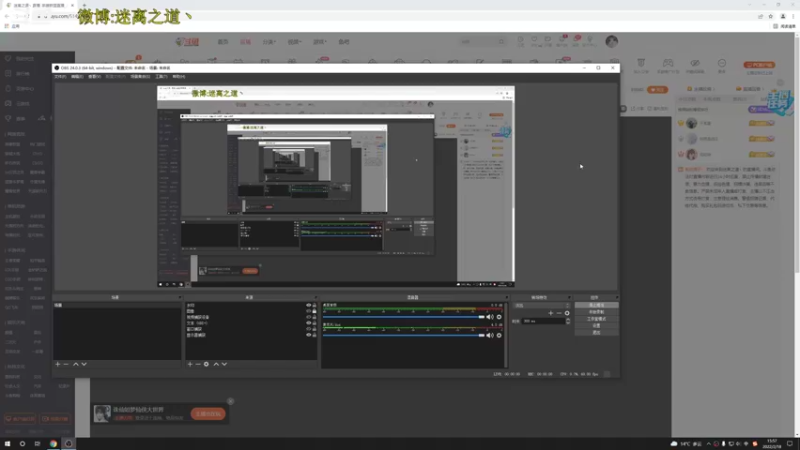Toggle visibility of the fourth source in list

point(309,323)
